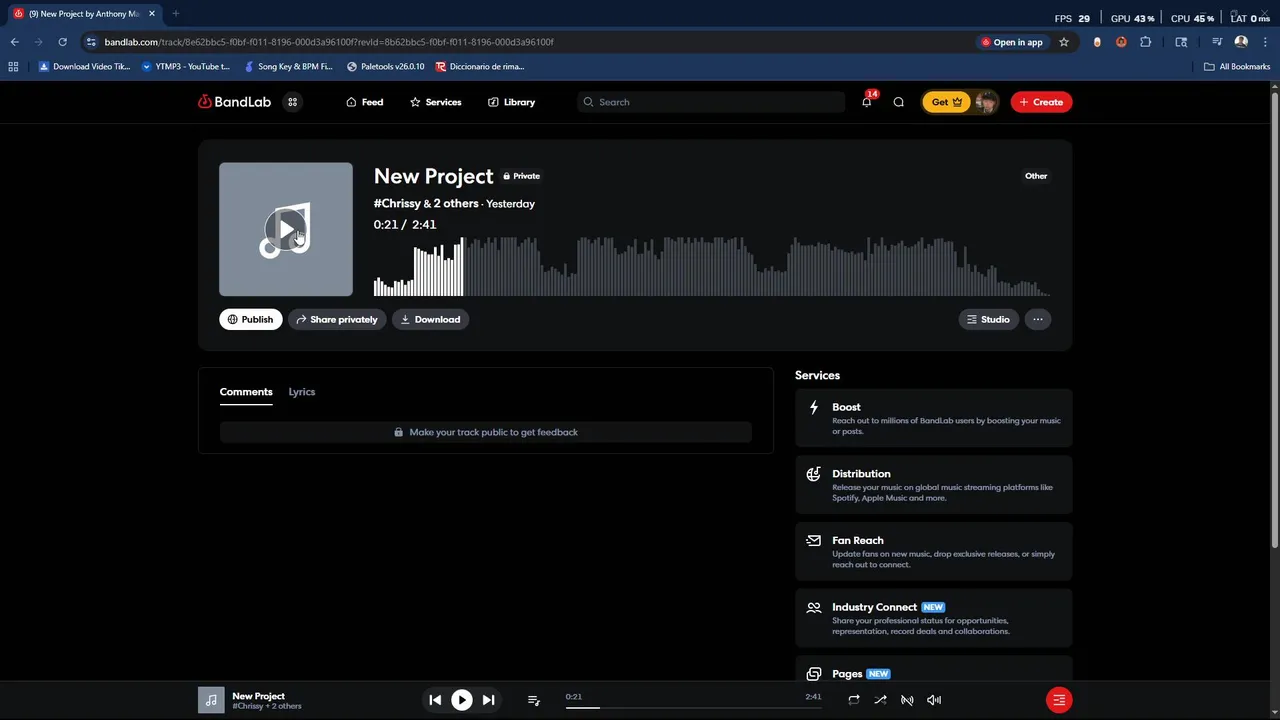The width and height of the screenshot is (1280, 720).
Task: Open a new browser tab
Action: click(x=176, y=14)
